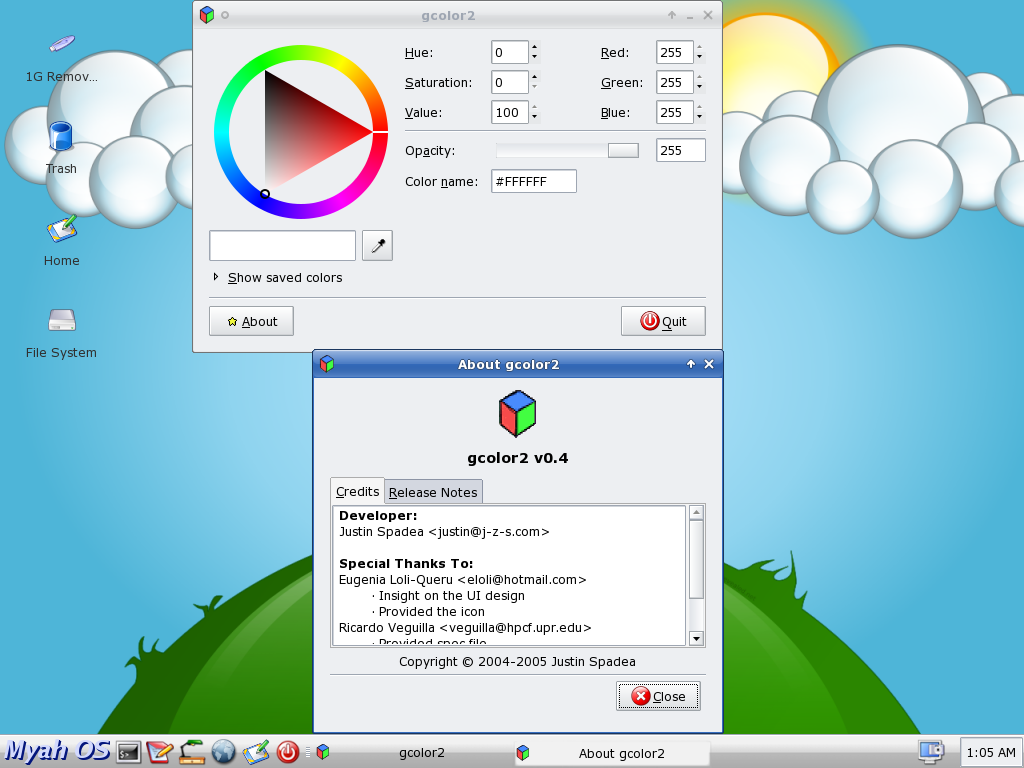Click the display monitor tray icon
Image resolution: width=1024 pixels, height=768 pixels.
tap(931, 752)
